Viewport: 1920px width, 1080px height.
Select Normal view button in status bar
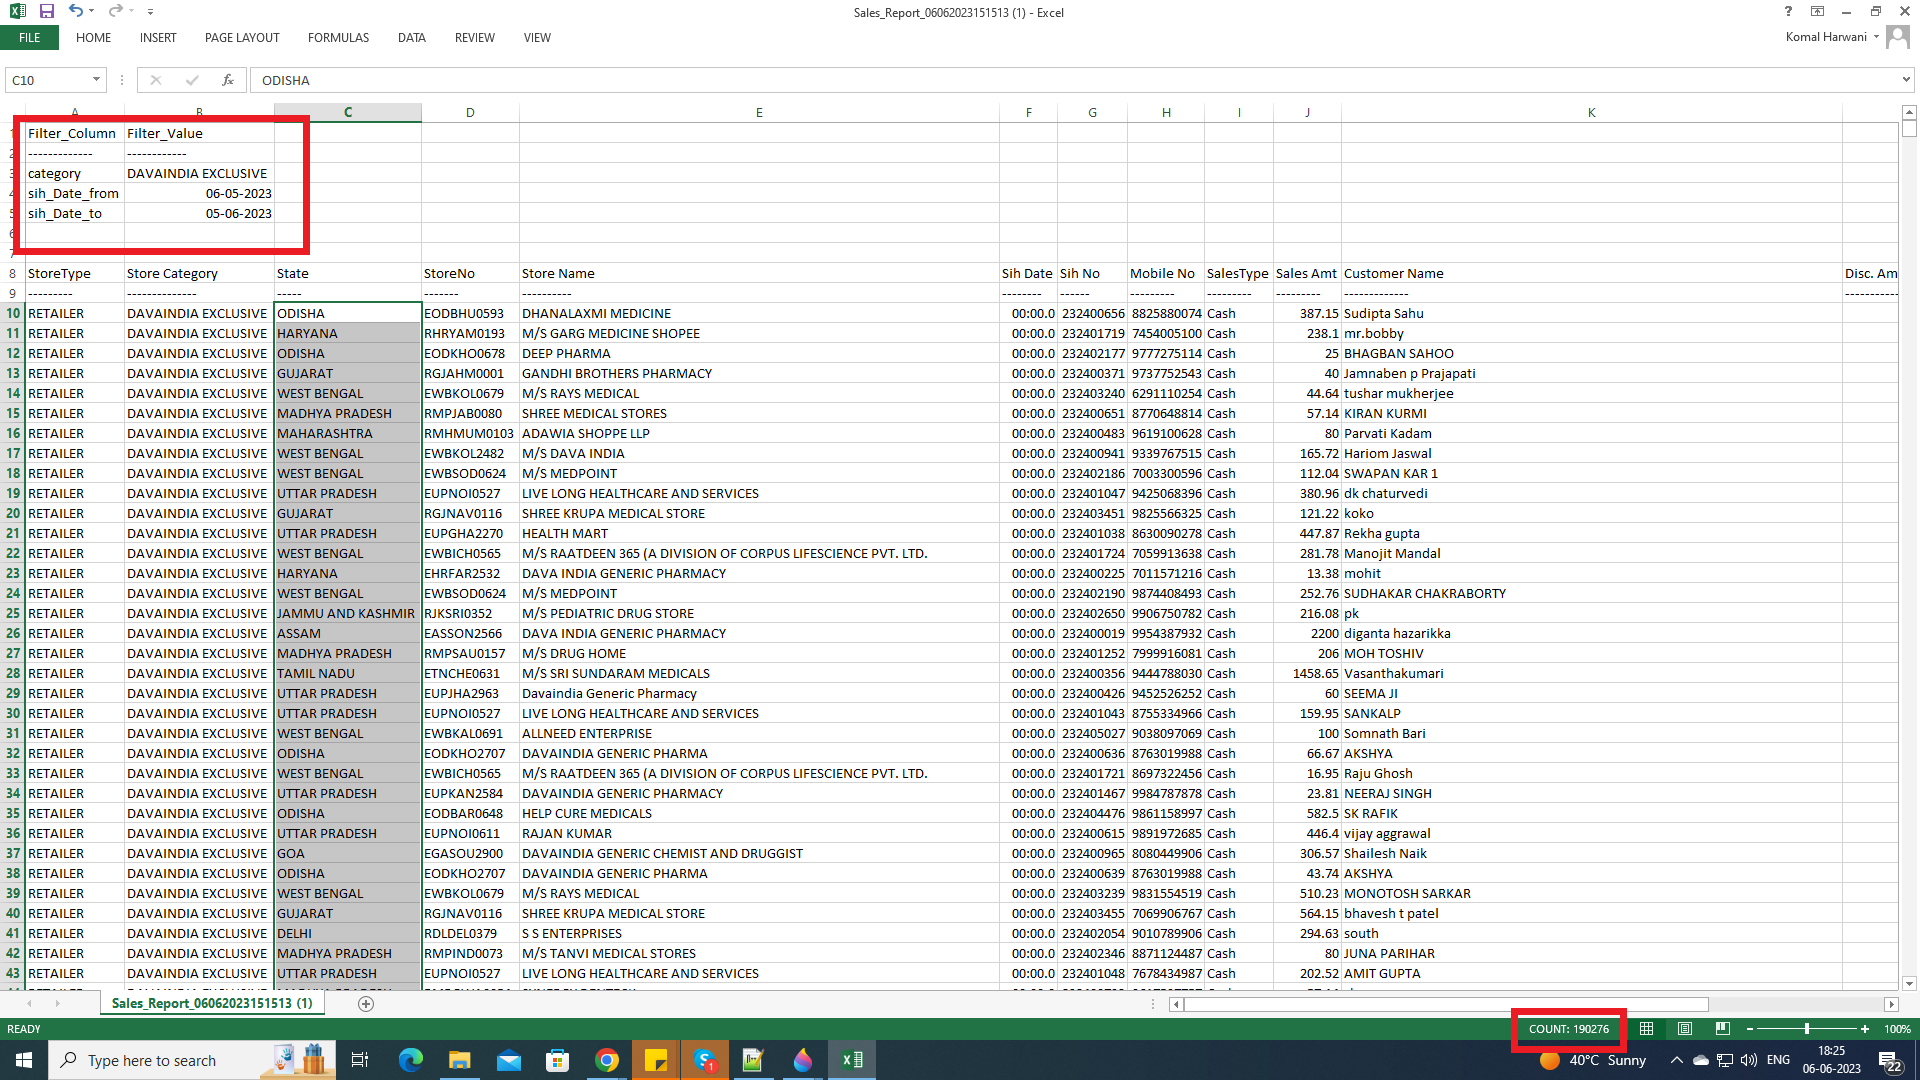1647,1029
